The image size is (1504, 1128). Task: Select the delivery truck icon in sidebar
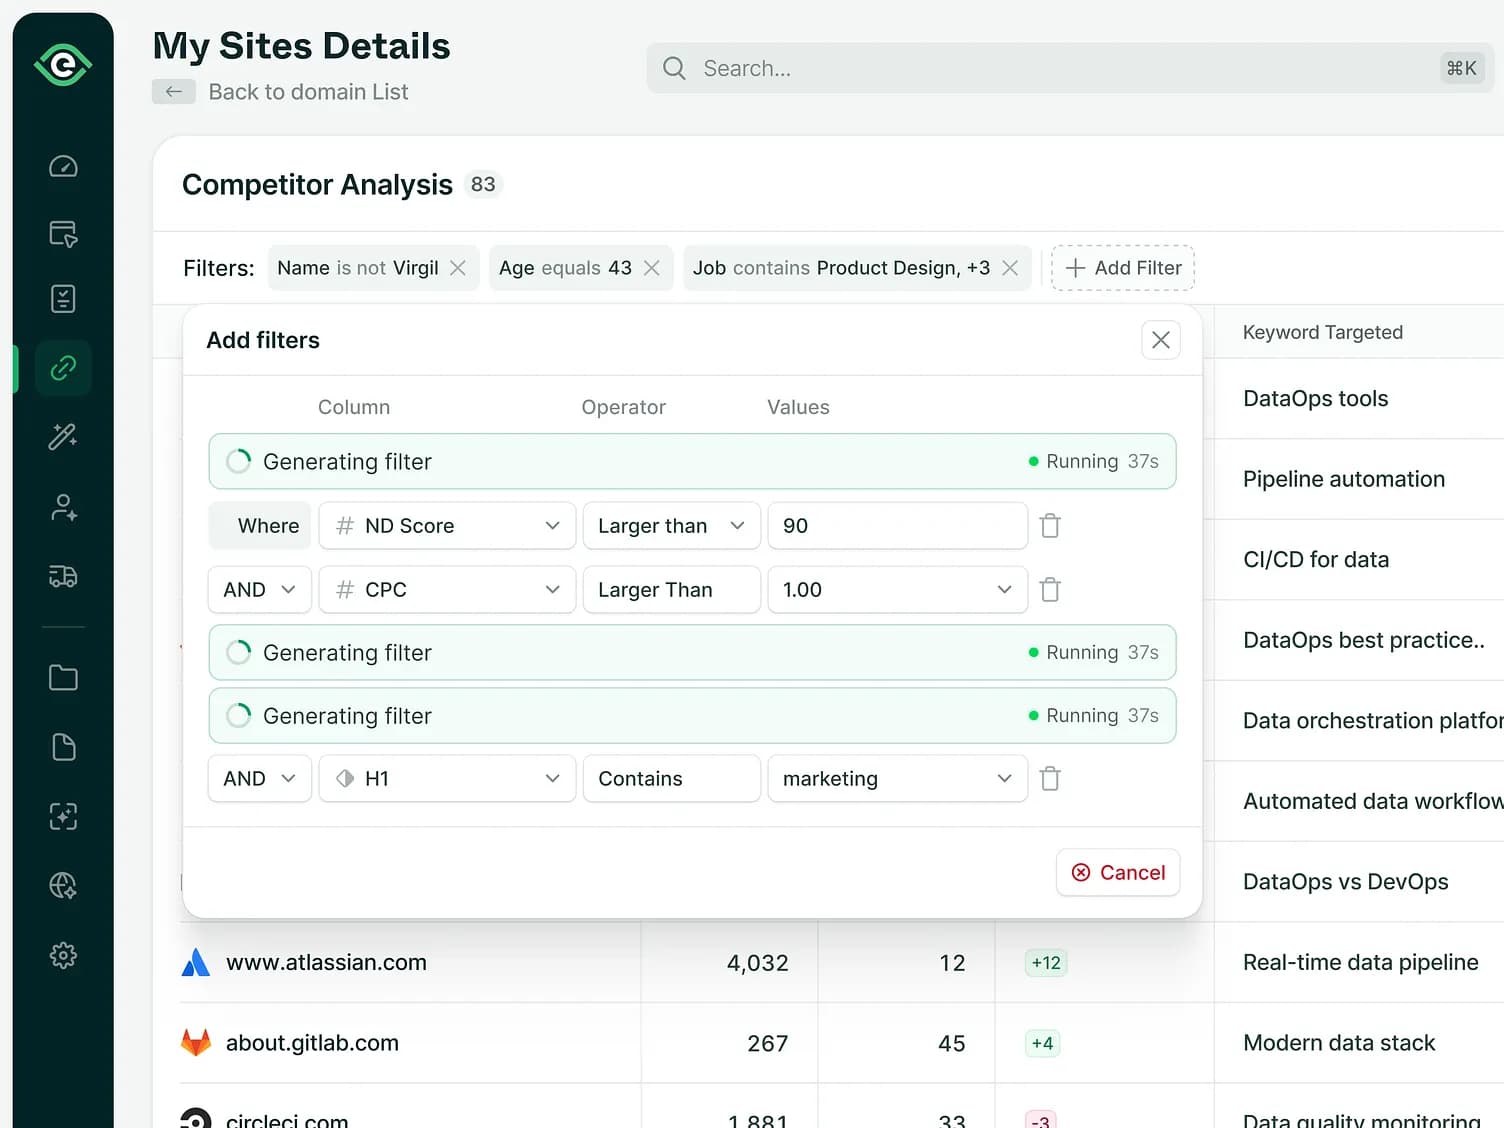pyautogui.click(x=62, y=576)
